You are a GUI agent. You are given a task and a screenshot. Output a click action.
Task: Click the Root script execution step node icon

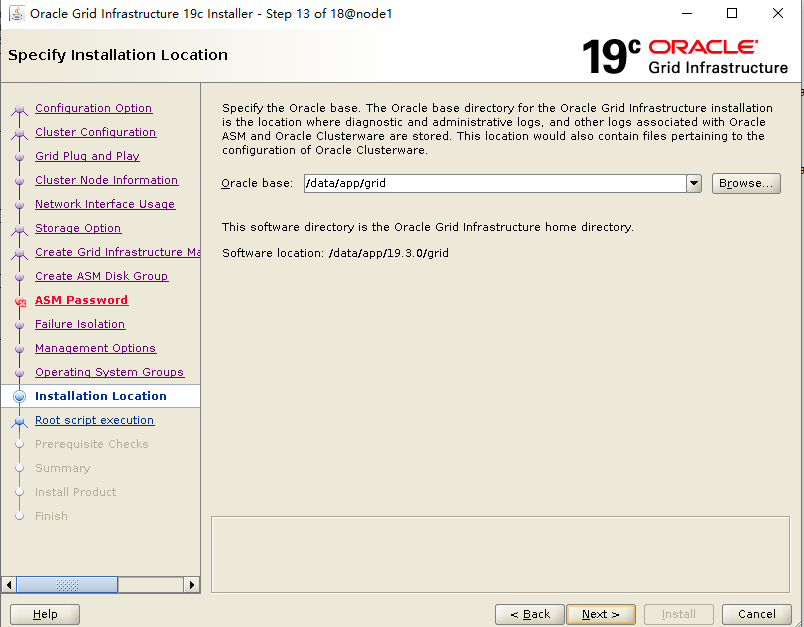(19, 421)
